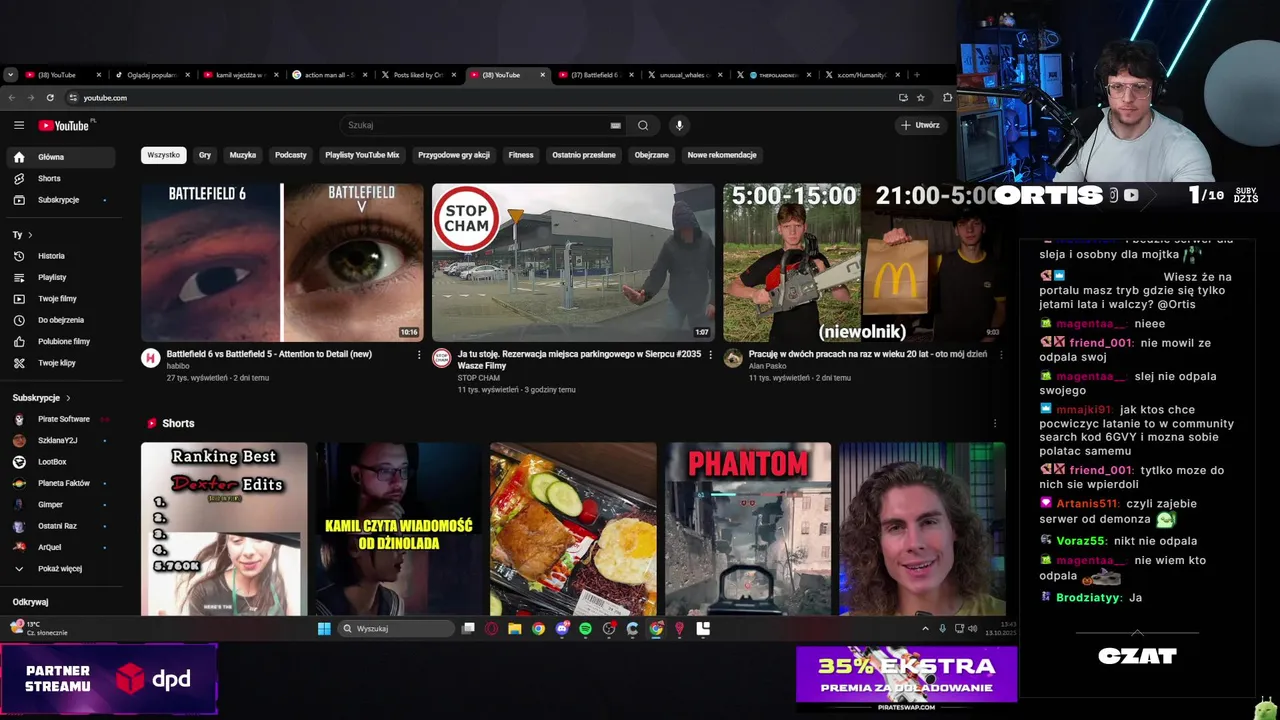The height and width of the screenshot is (720, 1280).
Task: Open Playlisty in the sidebar
Action: coord(62,277)
